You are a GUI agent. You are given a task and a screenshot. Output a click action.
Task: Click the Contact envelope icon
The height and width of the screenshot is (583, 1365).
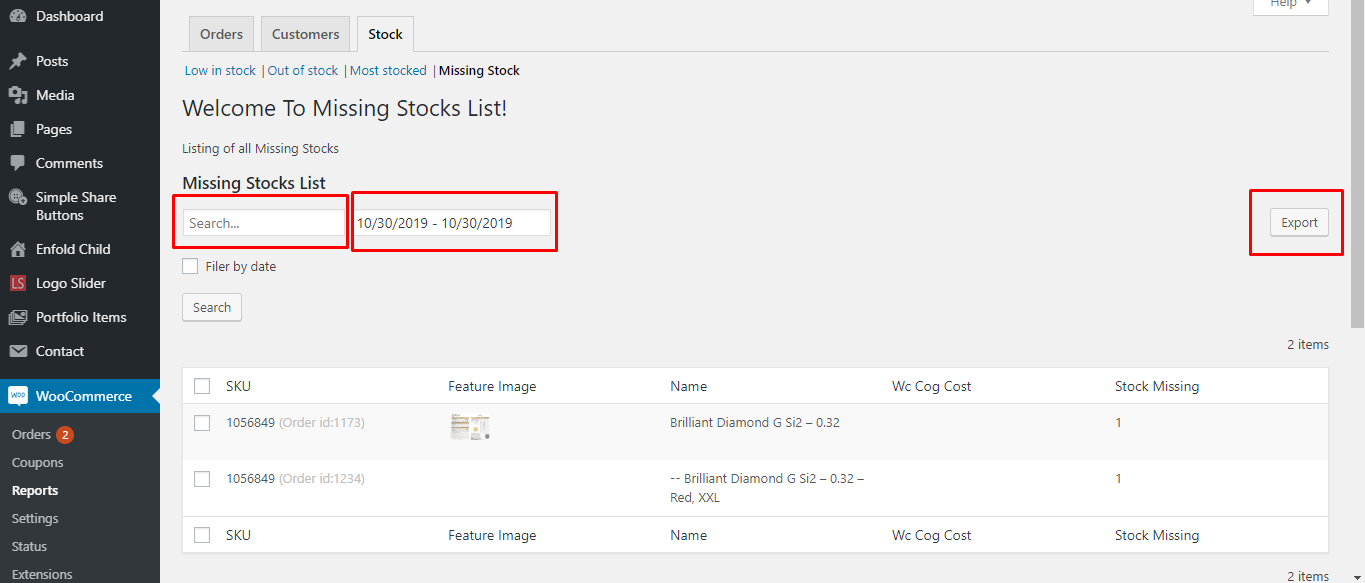click(17, 351)
